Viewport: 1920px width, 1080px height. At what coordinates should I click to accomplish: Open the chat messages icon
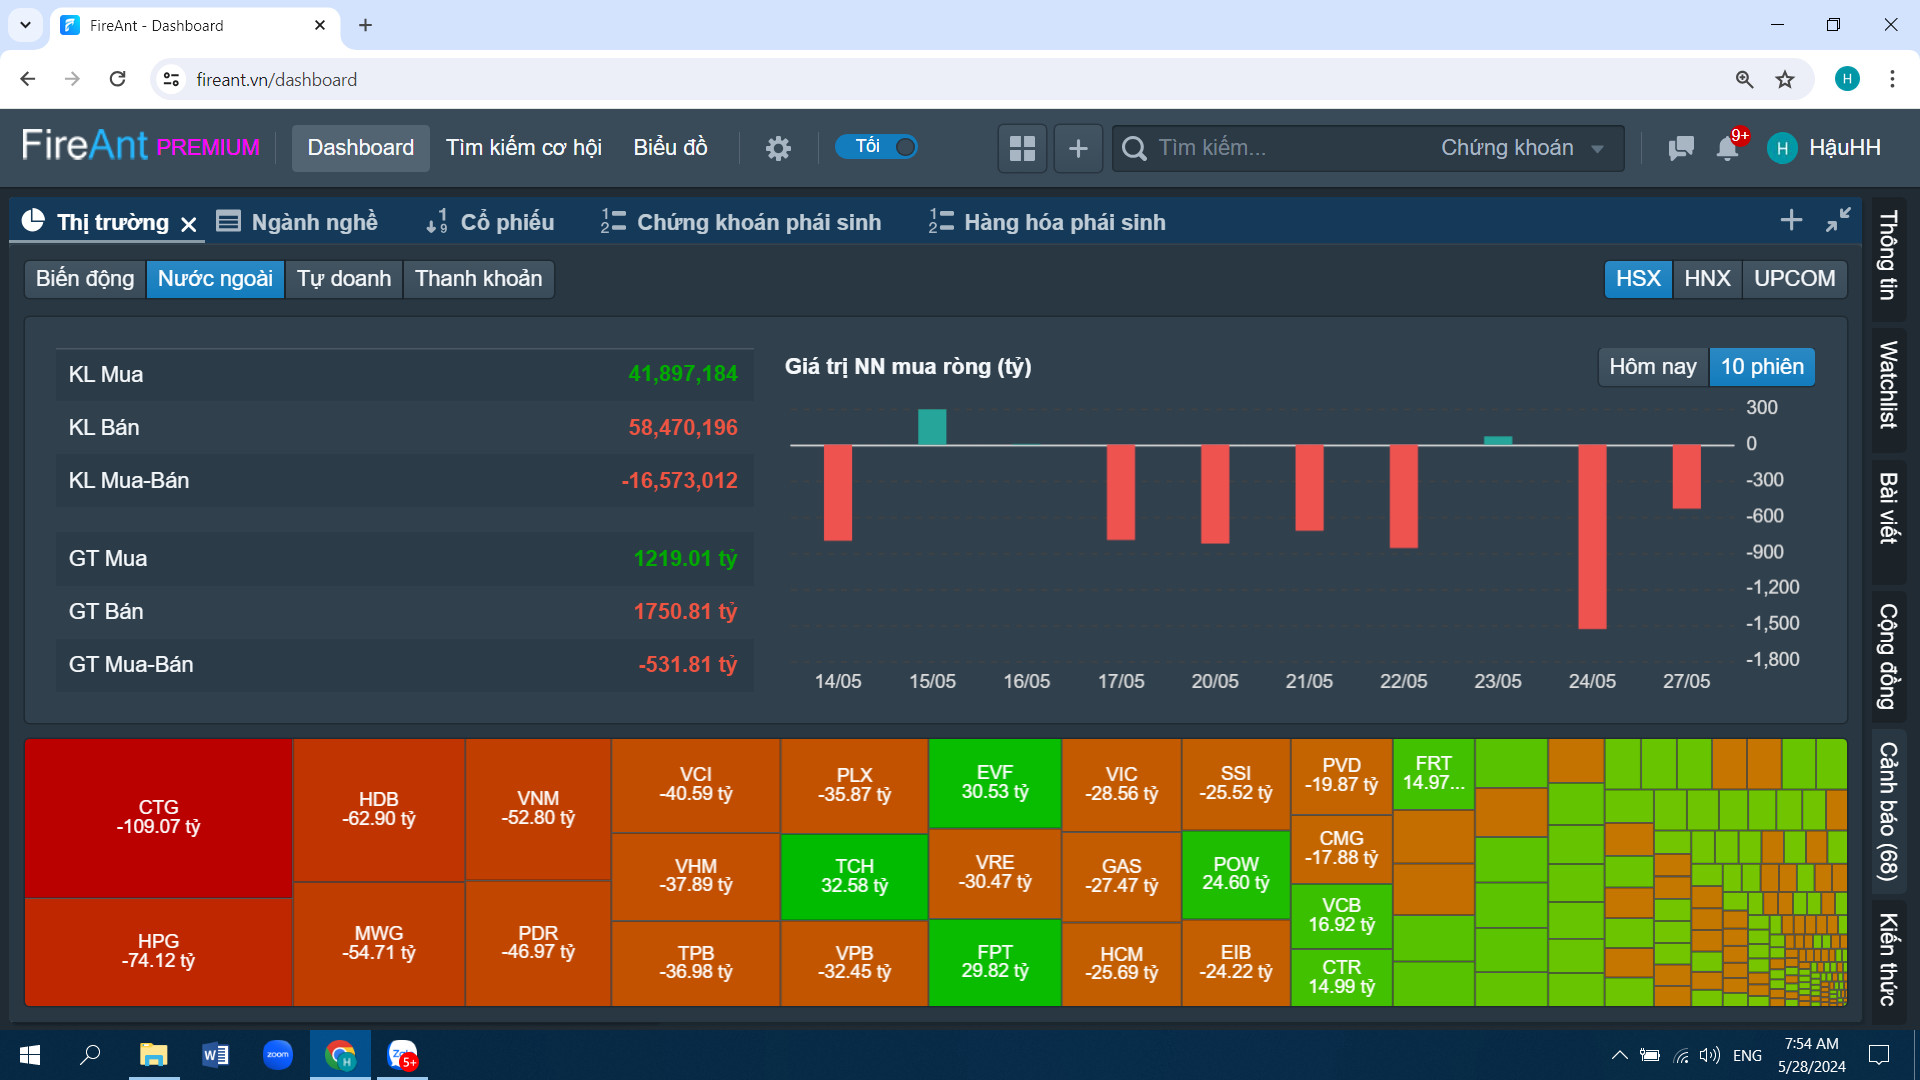click(x=1681, y=148)
